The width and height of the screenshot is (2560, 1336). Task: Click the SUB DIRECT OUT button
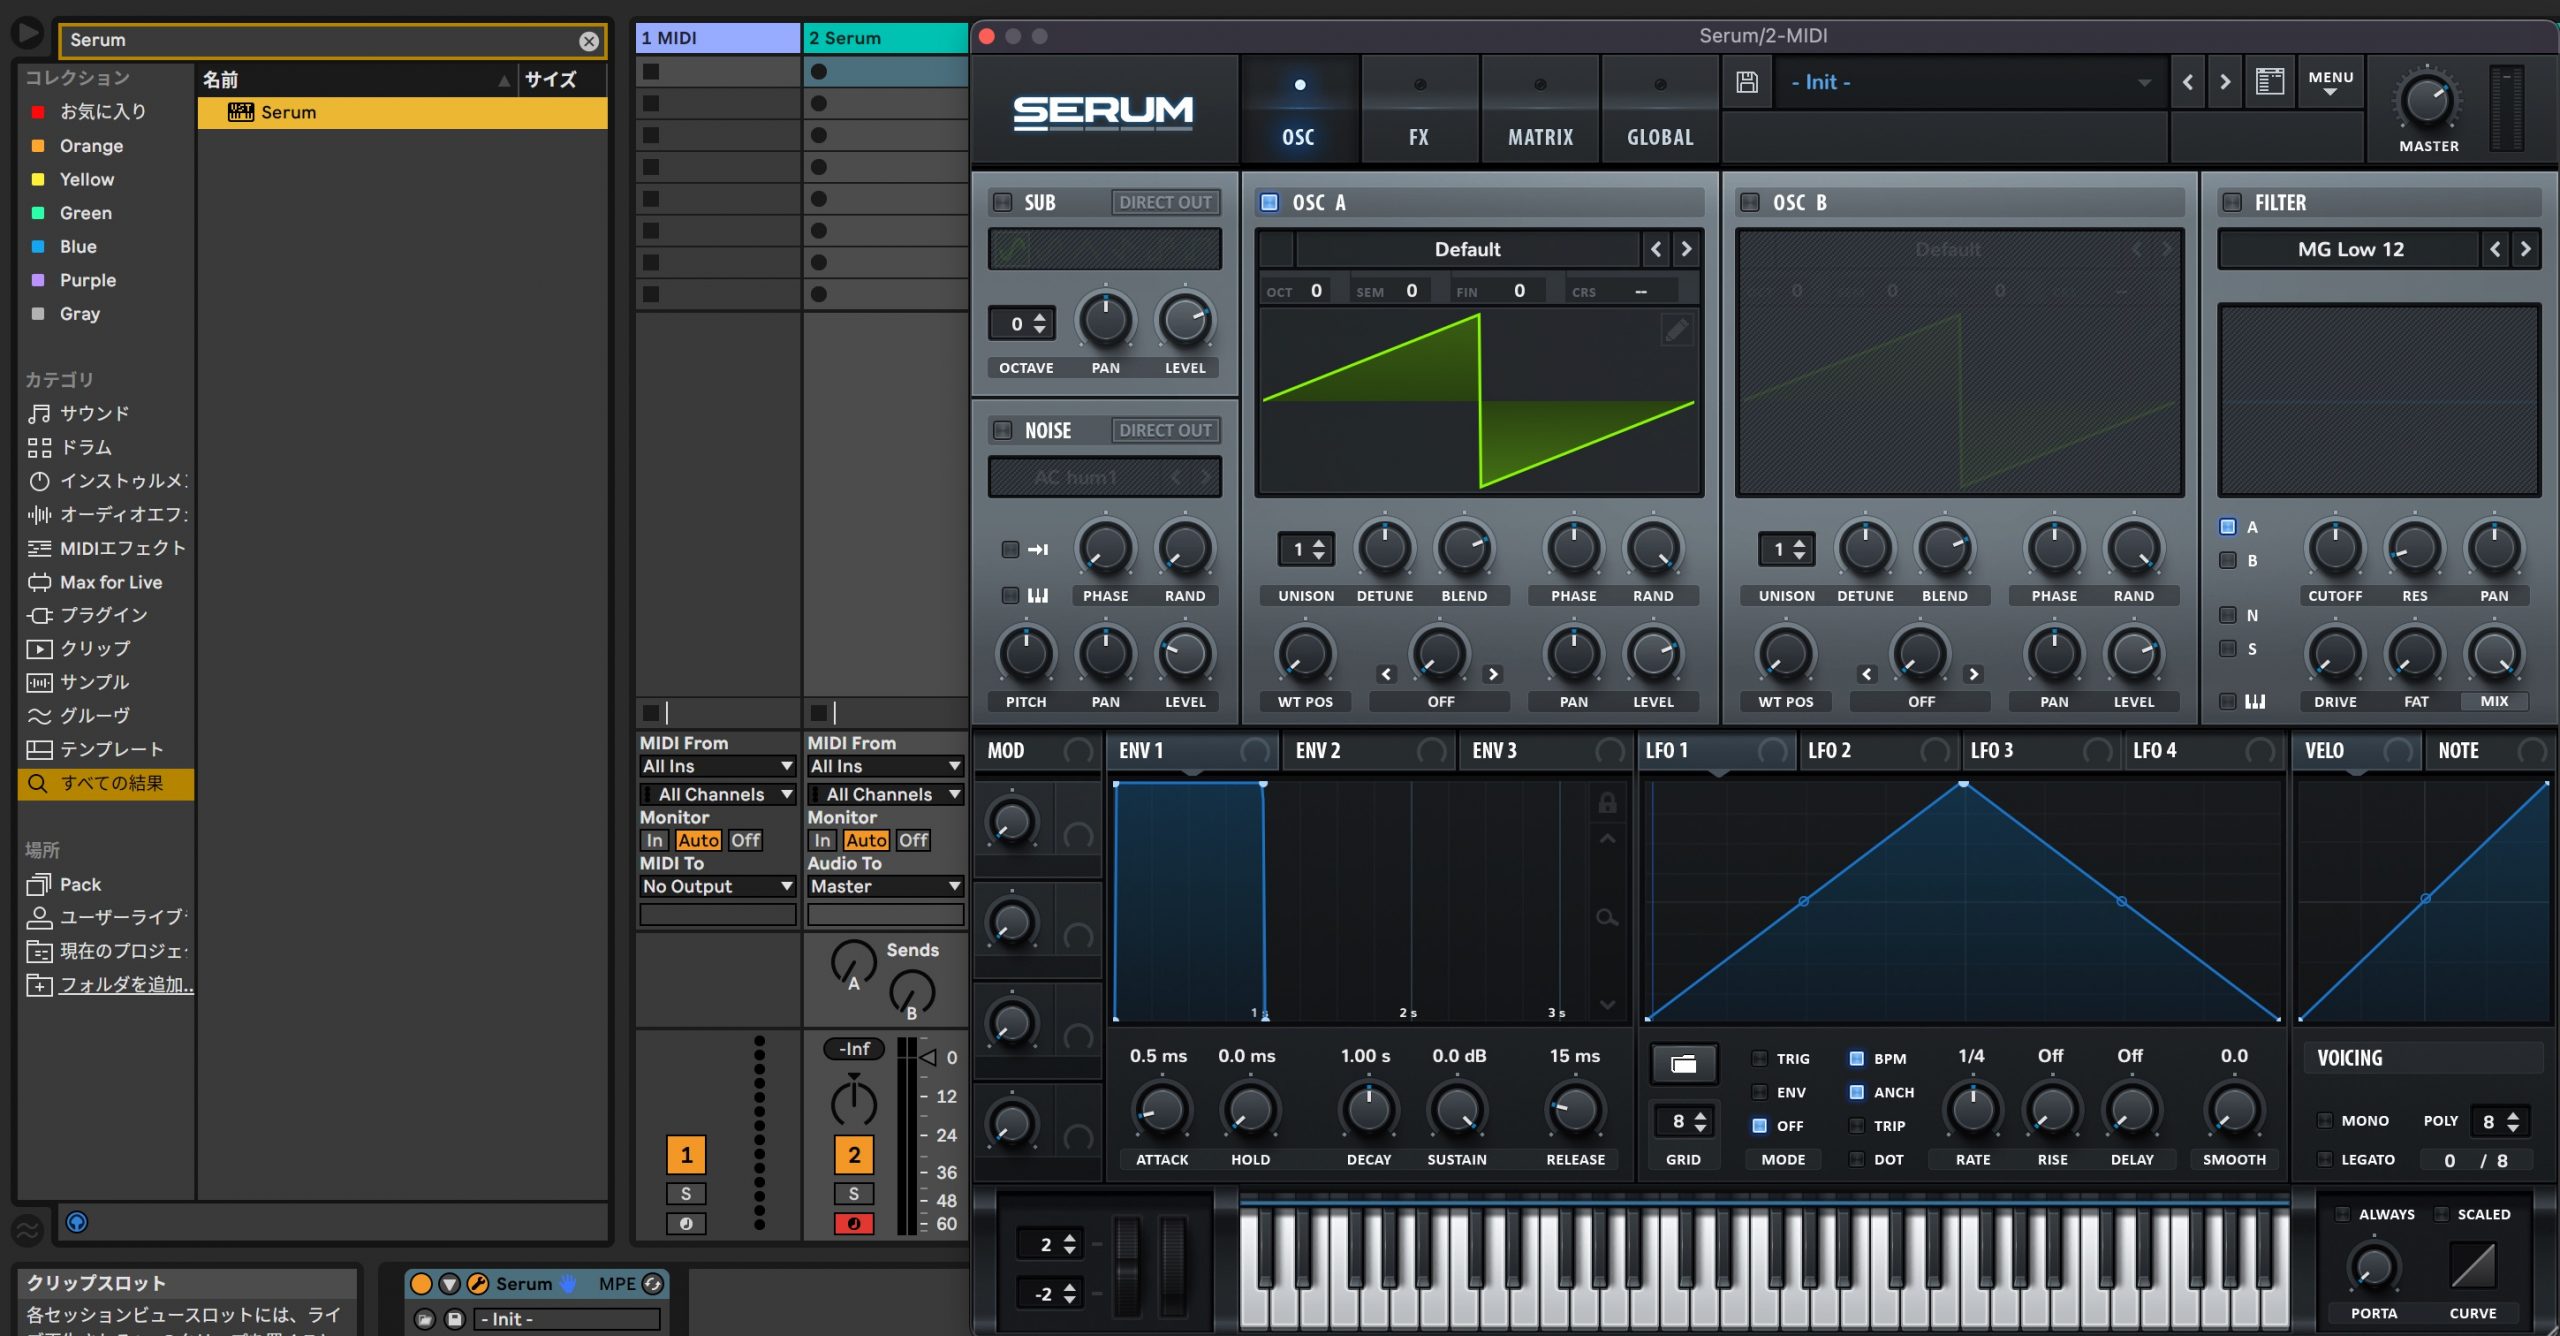pyautogui.click(x=1165, y=202)
